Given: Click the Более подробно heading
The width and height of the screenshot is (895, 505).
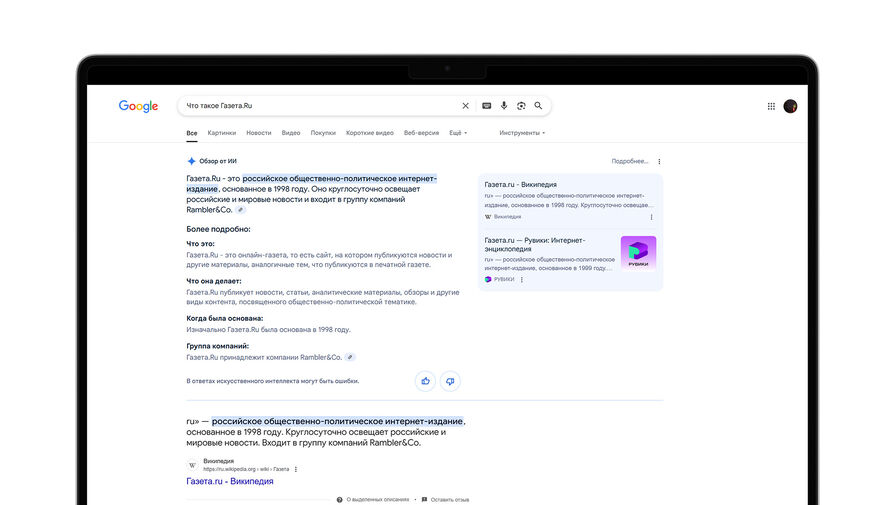Looking at the screenshot, I should [218, 229].
